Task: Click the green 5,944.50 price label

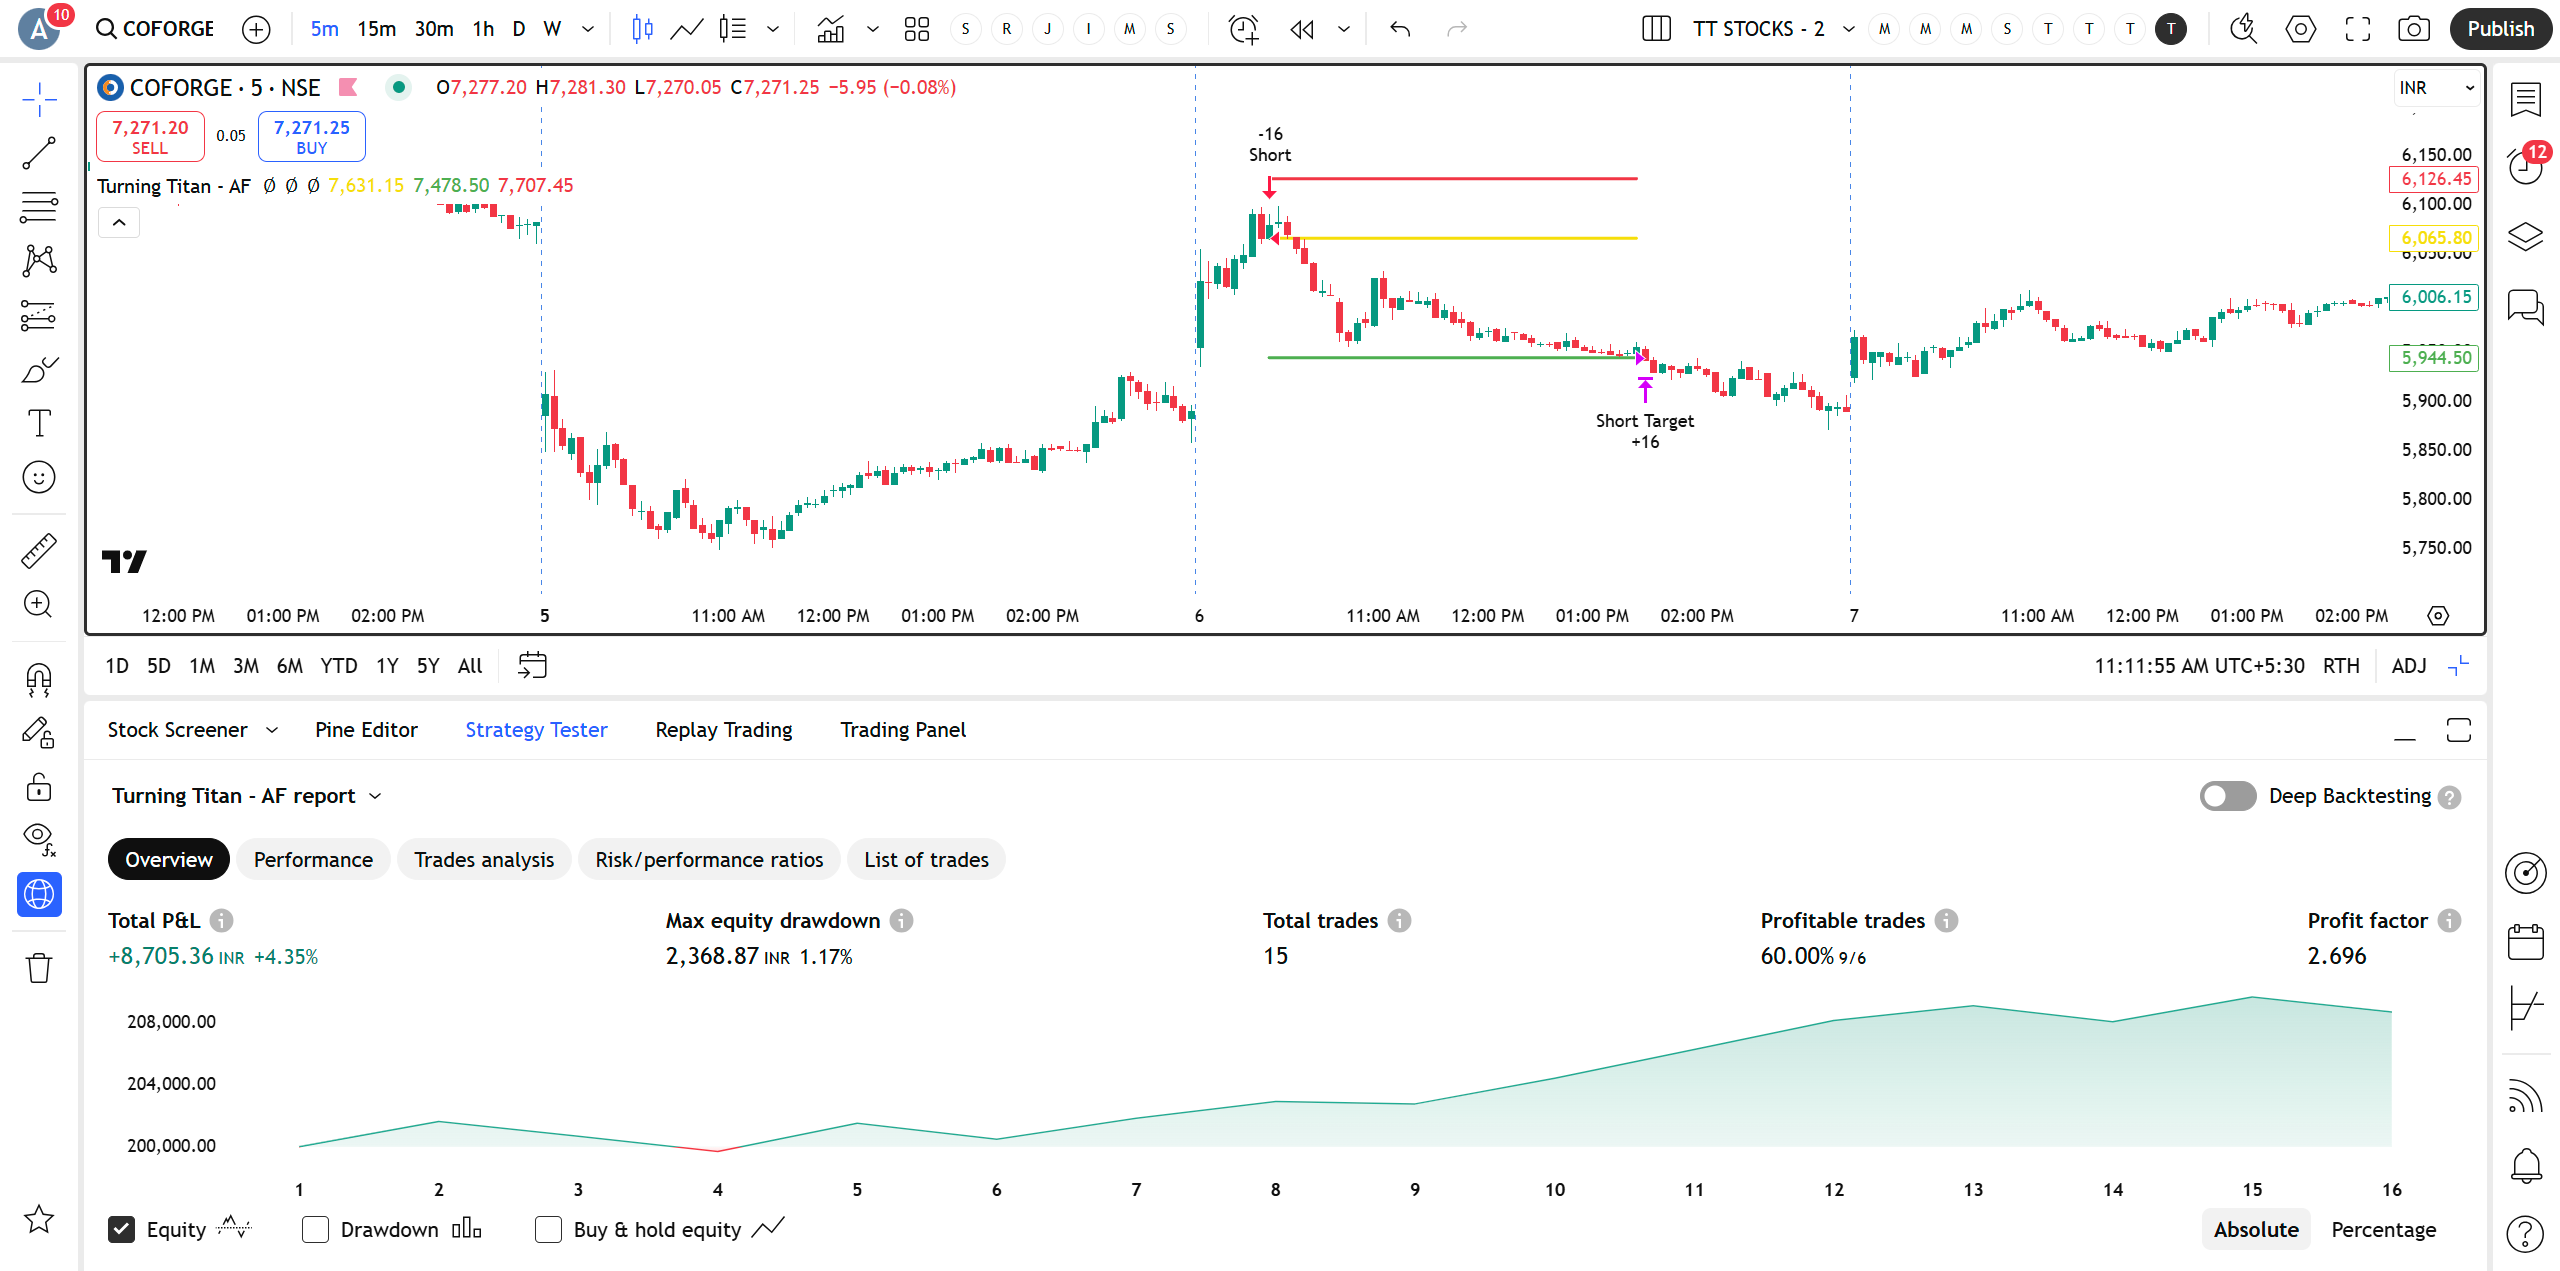Action: tap(2434, 357)
